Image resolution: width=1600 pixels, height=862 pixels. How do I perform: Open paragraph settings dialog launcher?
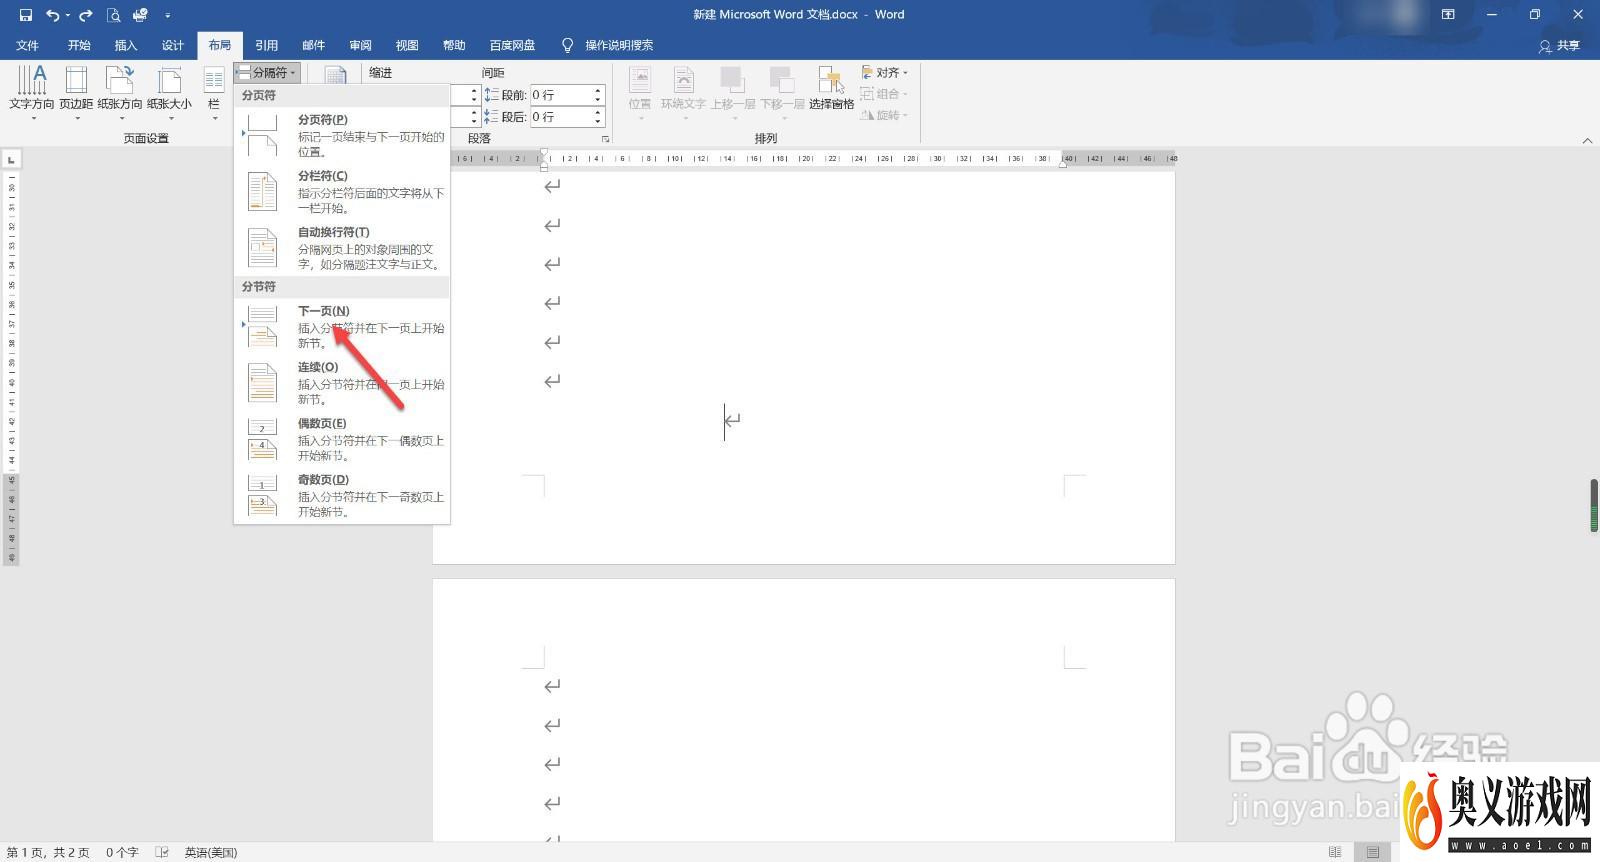pos(605,139)
